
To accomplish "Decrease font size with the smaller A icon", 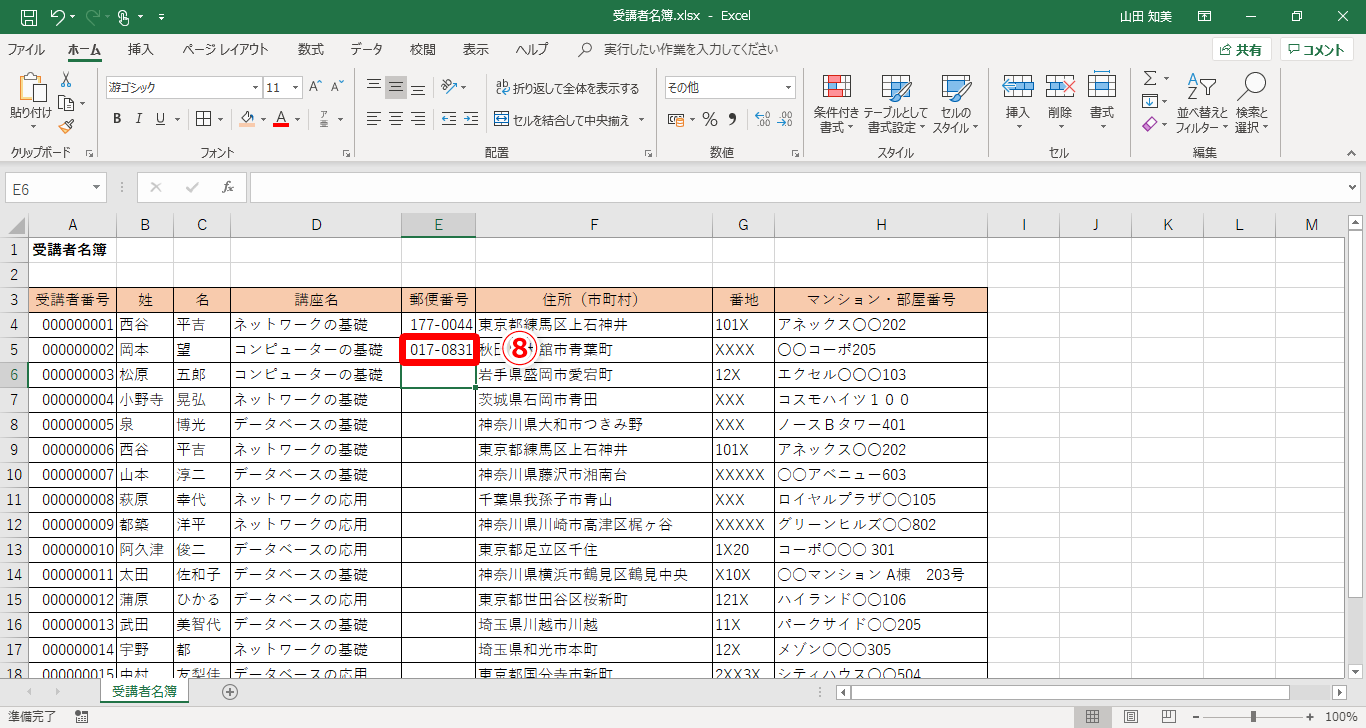I will point(337,87).
